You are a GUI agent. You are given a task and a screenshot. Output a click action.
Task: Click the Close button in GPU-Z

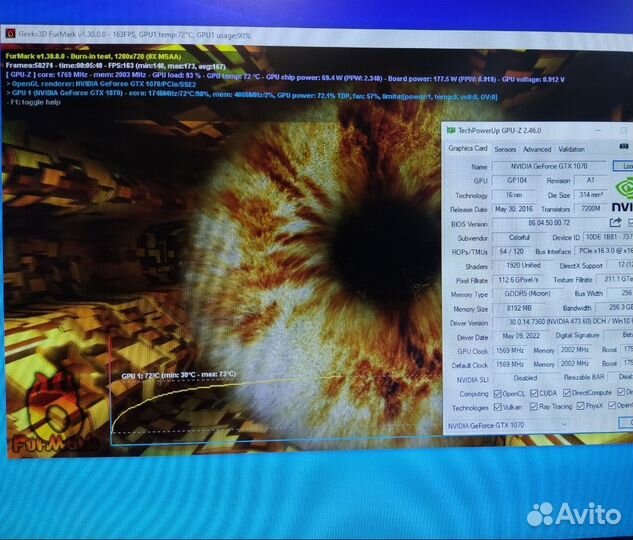(x=626, y=423)
